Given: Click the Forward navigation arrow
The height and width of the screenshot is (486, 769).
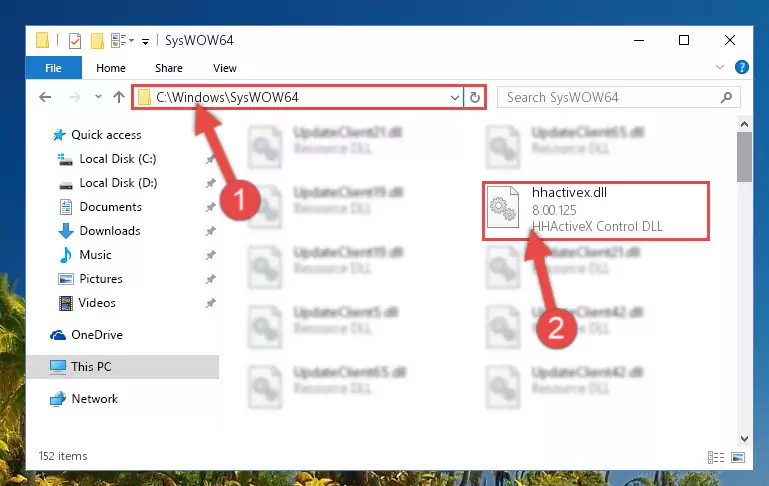Looking at the screenshot, I should [75, 97].
